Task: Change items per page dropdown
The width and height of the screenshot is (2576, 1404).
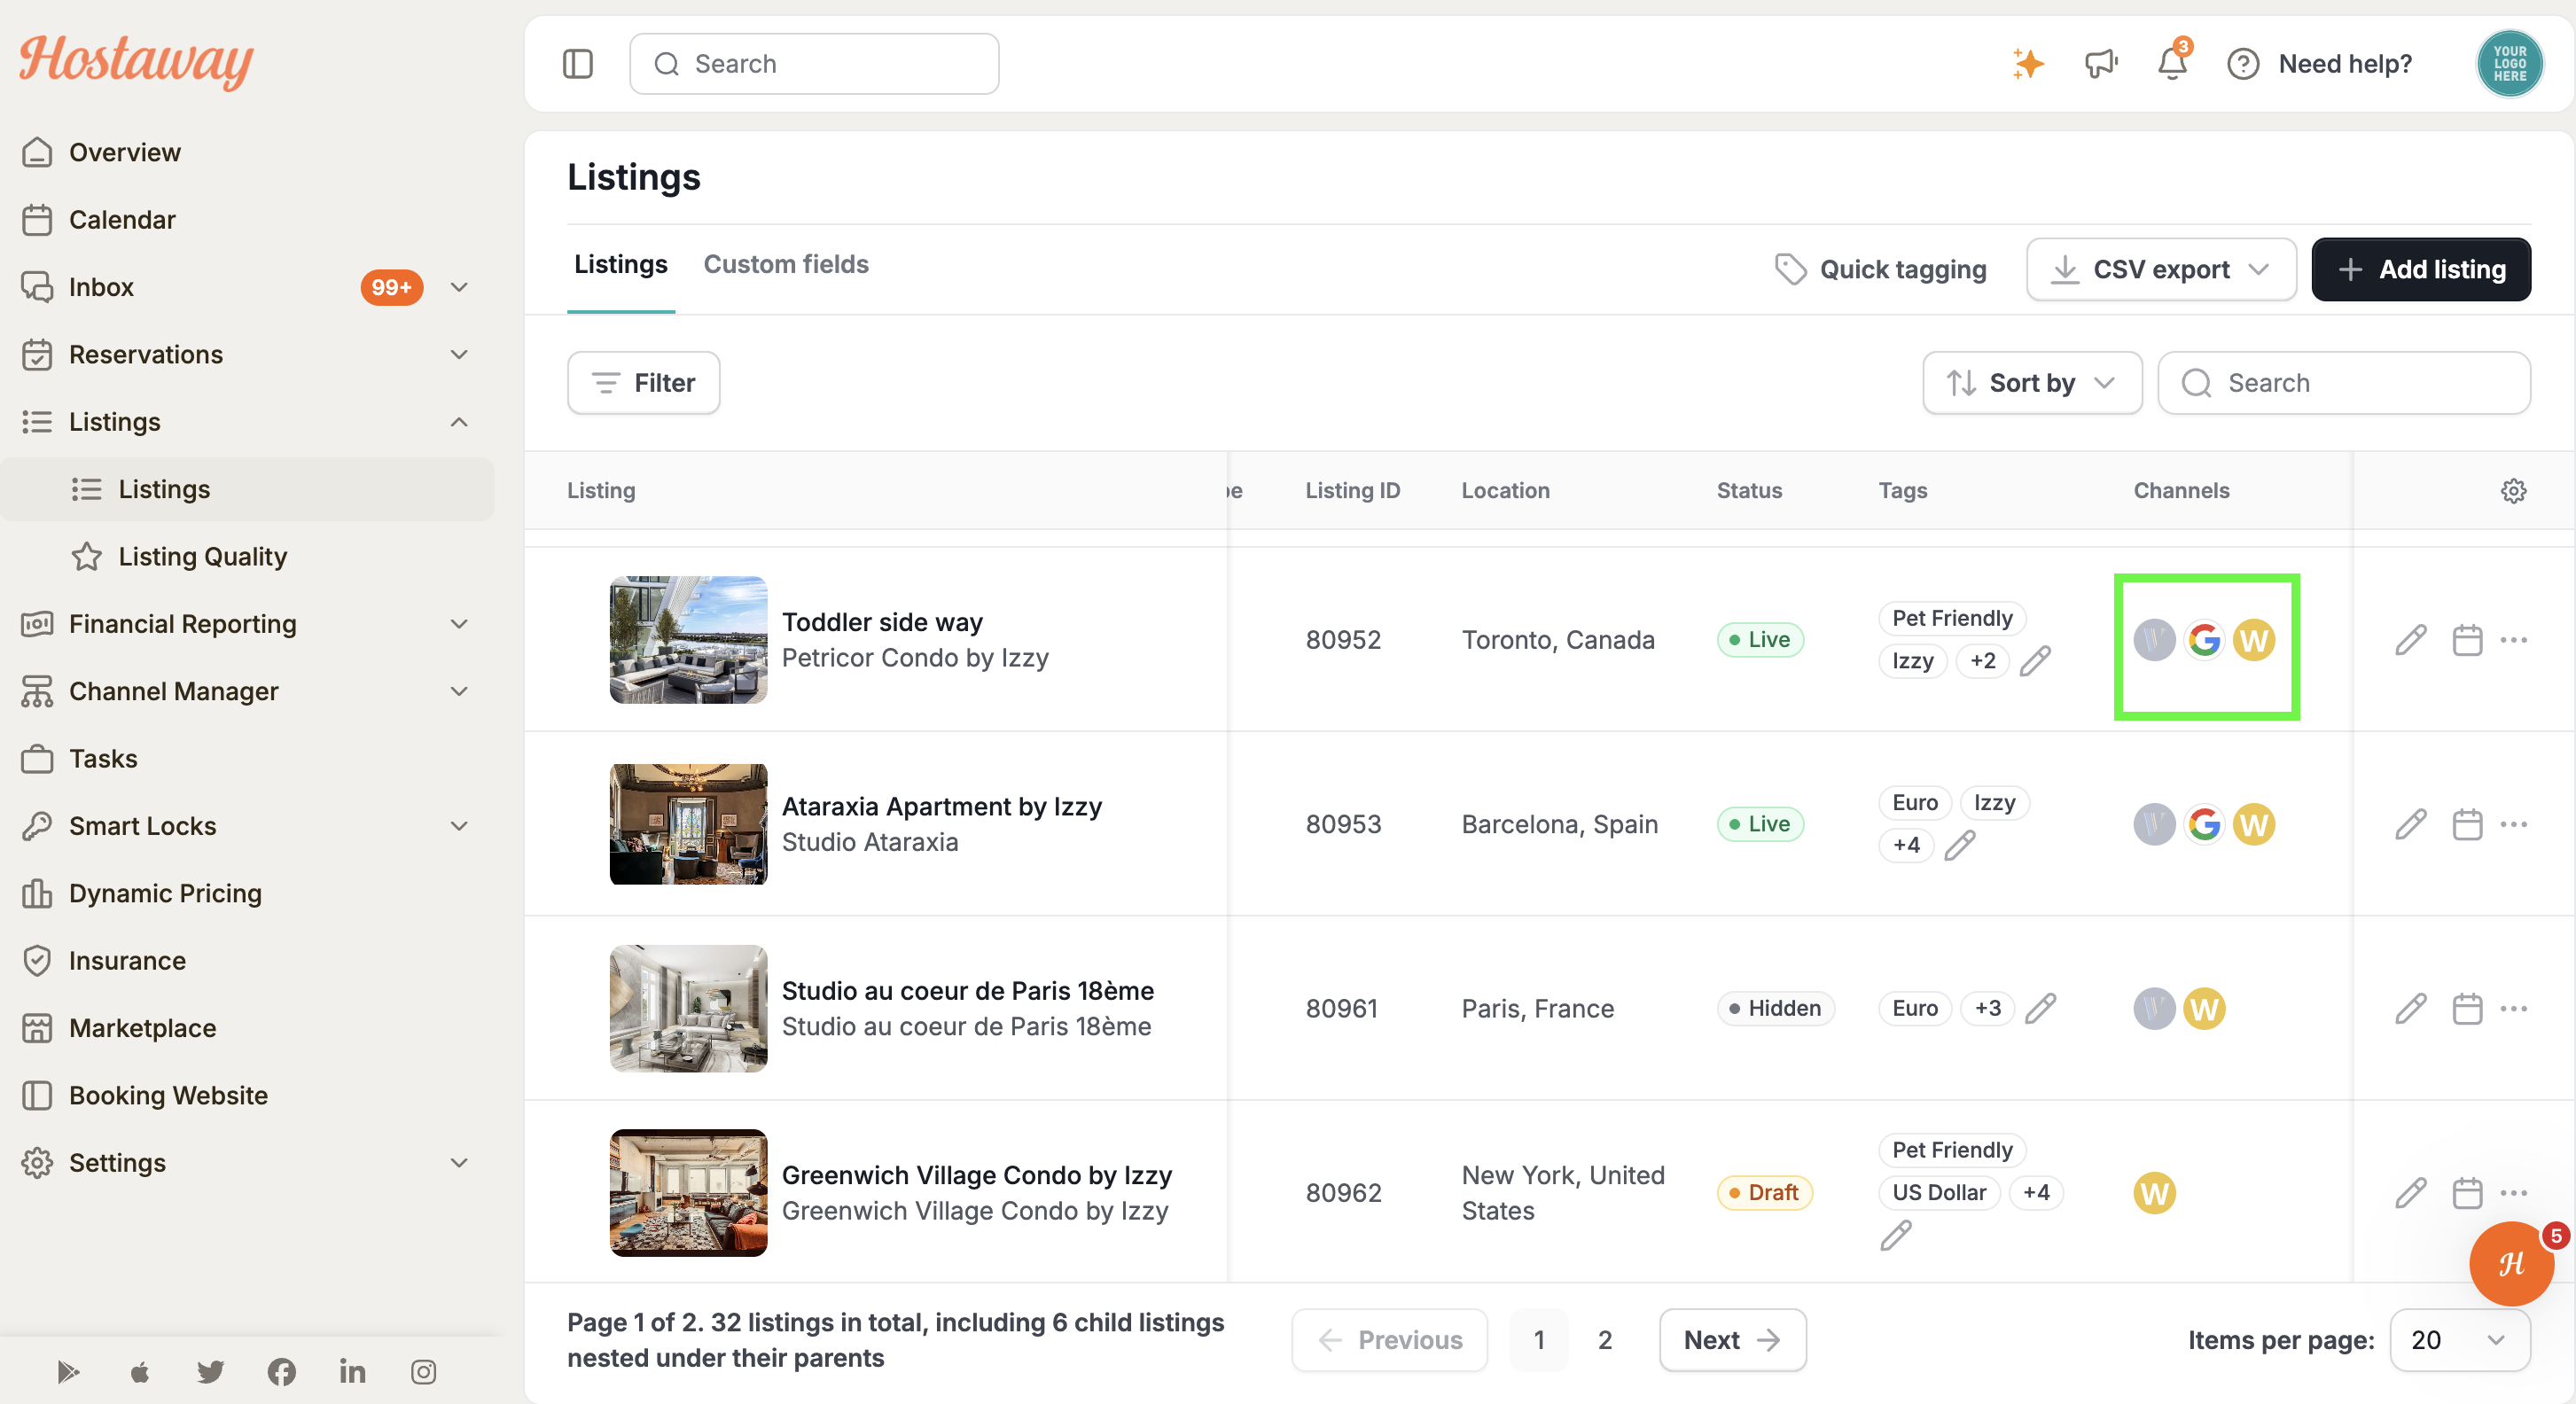Action: pyautogui.click(x=2459, y=1340)
